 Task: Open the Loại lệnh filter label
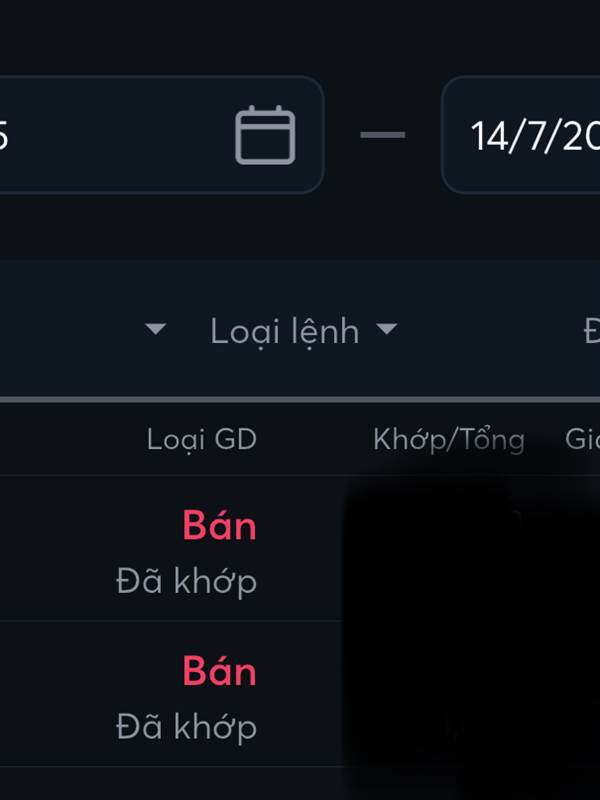point(285,331)
